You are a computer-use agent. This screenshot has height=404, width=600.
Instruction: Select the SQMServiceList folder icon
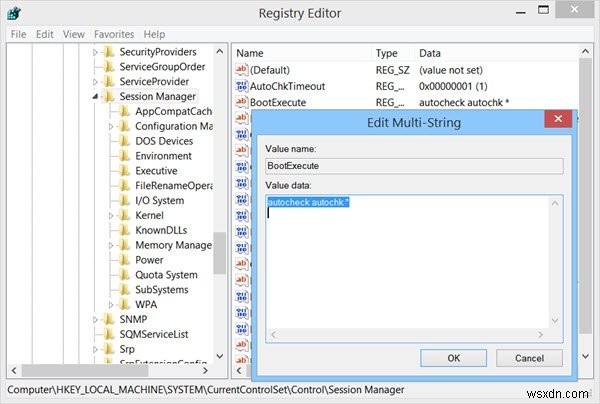click(109, 334)
